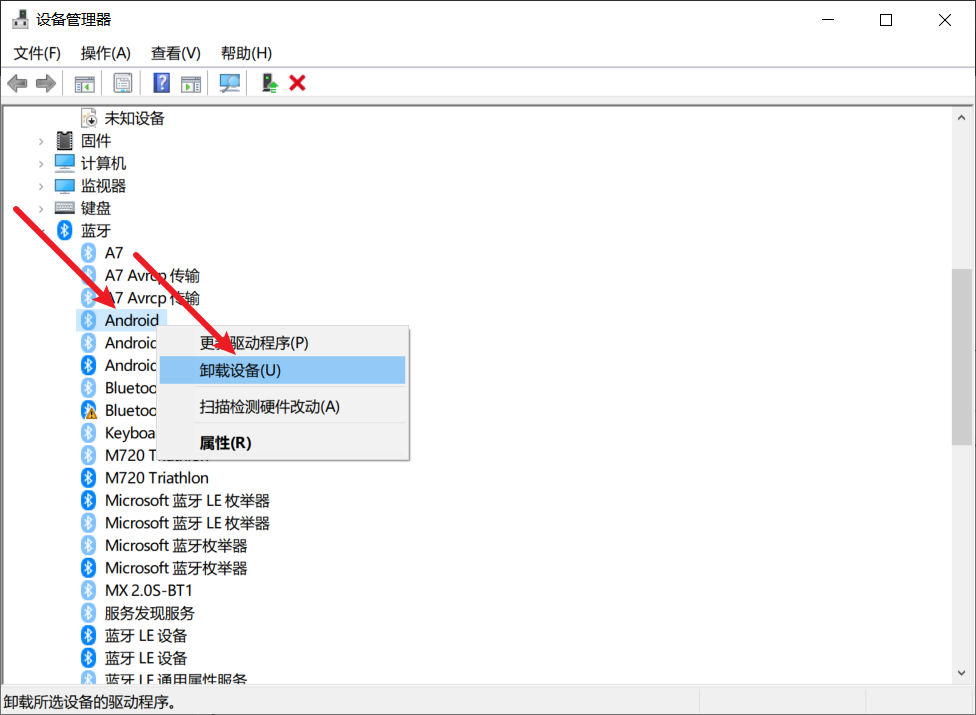Image resolution: width=976 pixels, height=715 pixels.
Task: Click the Forward arrow toolbar icon
Action: coord(46,83)
